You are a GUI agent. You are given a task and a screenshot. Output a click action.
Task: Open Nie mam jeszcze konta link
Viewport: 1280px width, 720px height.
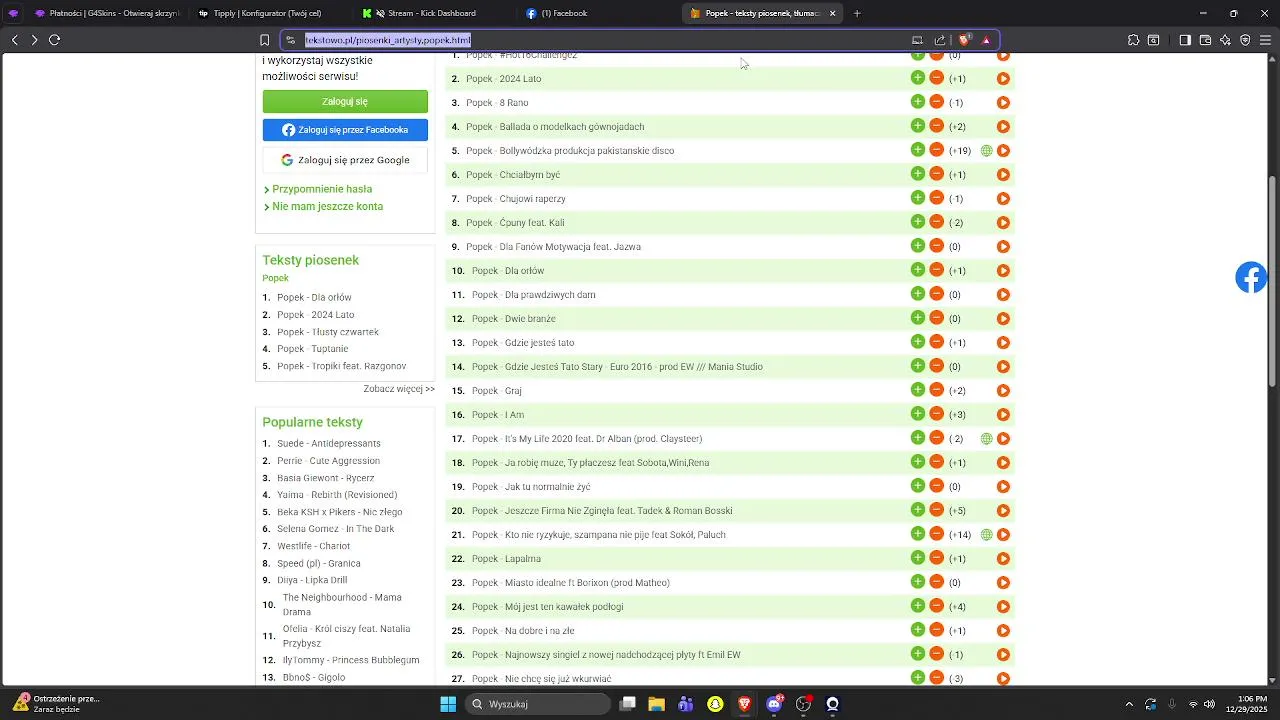328,206
